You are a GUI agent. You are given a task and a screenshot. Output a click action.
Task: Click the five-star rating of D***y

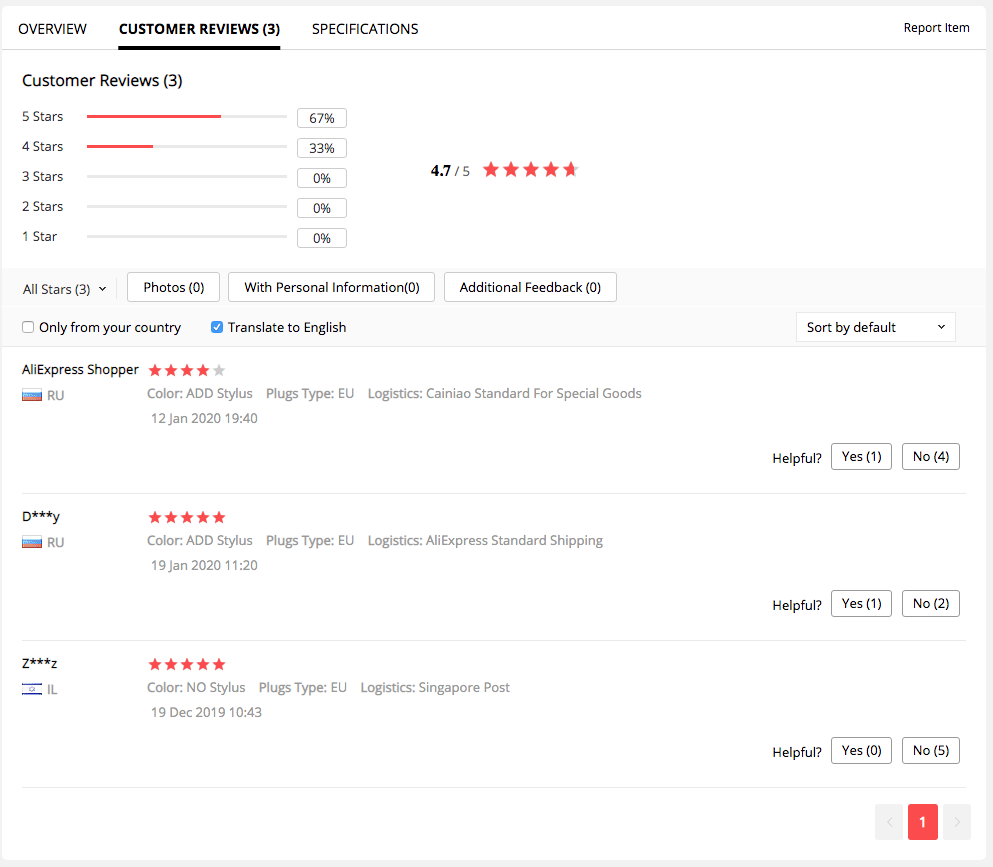[186, 517]
